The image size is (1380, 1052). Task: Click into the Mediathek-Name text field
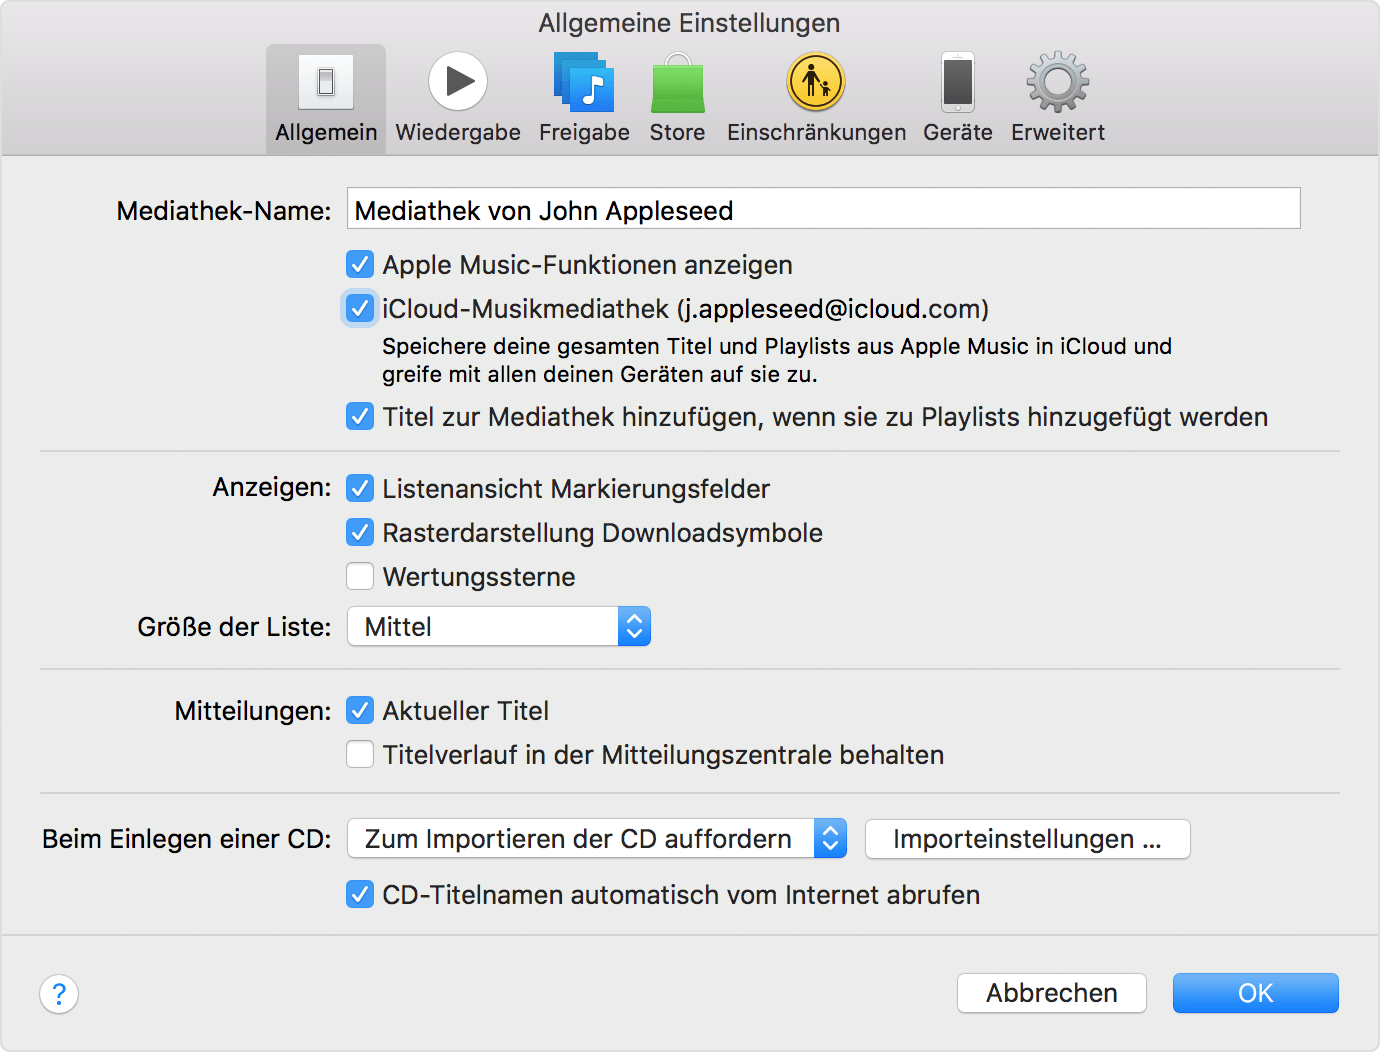coord(823,209)
